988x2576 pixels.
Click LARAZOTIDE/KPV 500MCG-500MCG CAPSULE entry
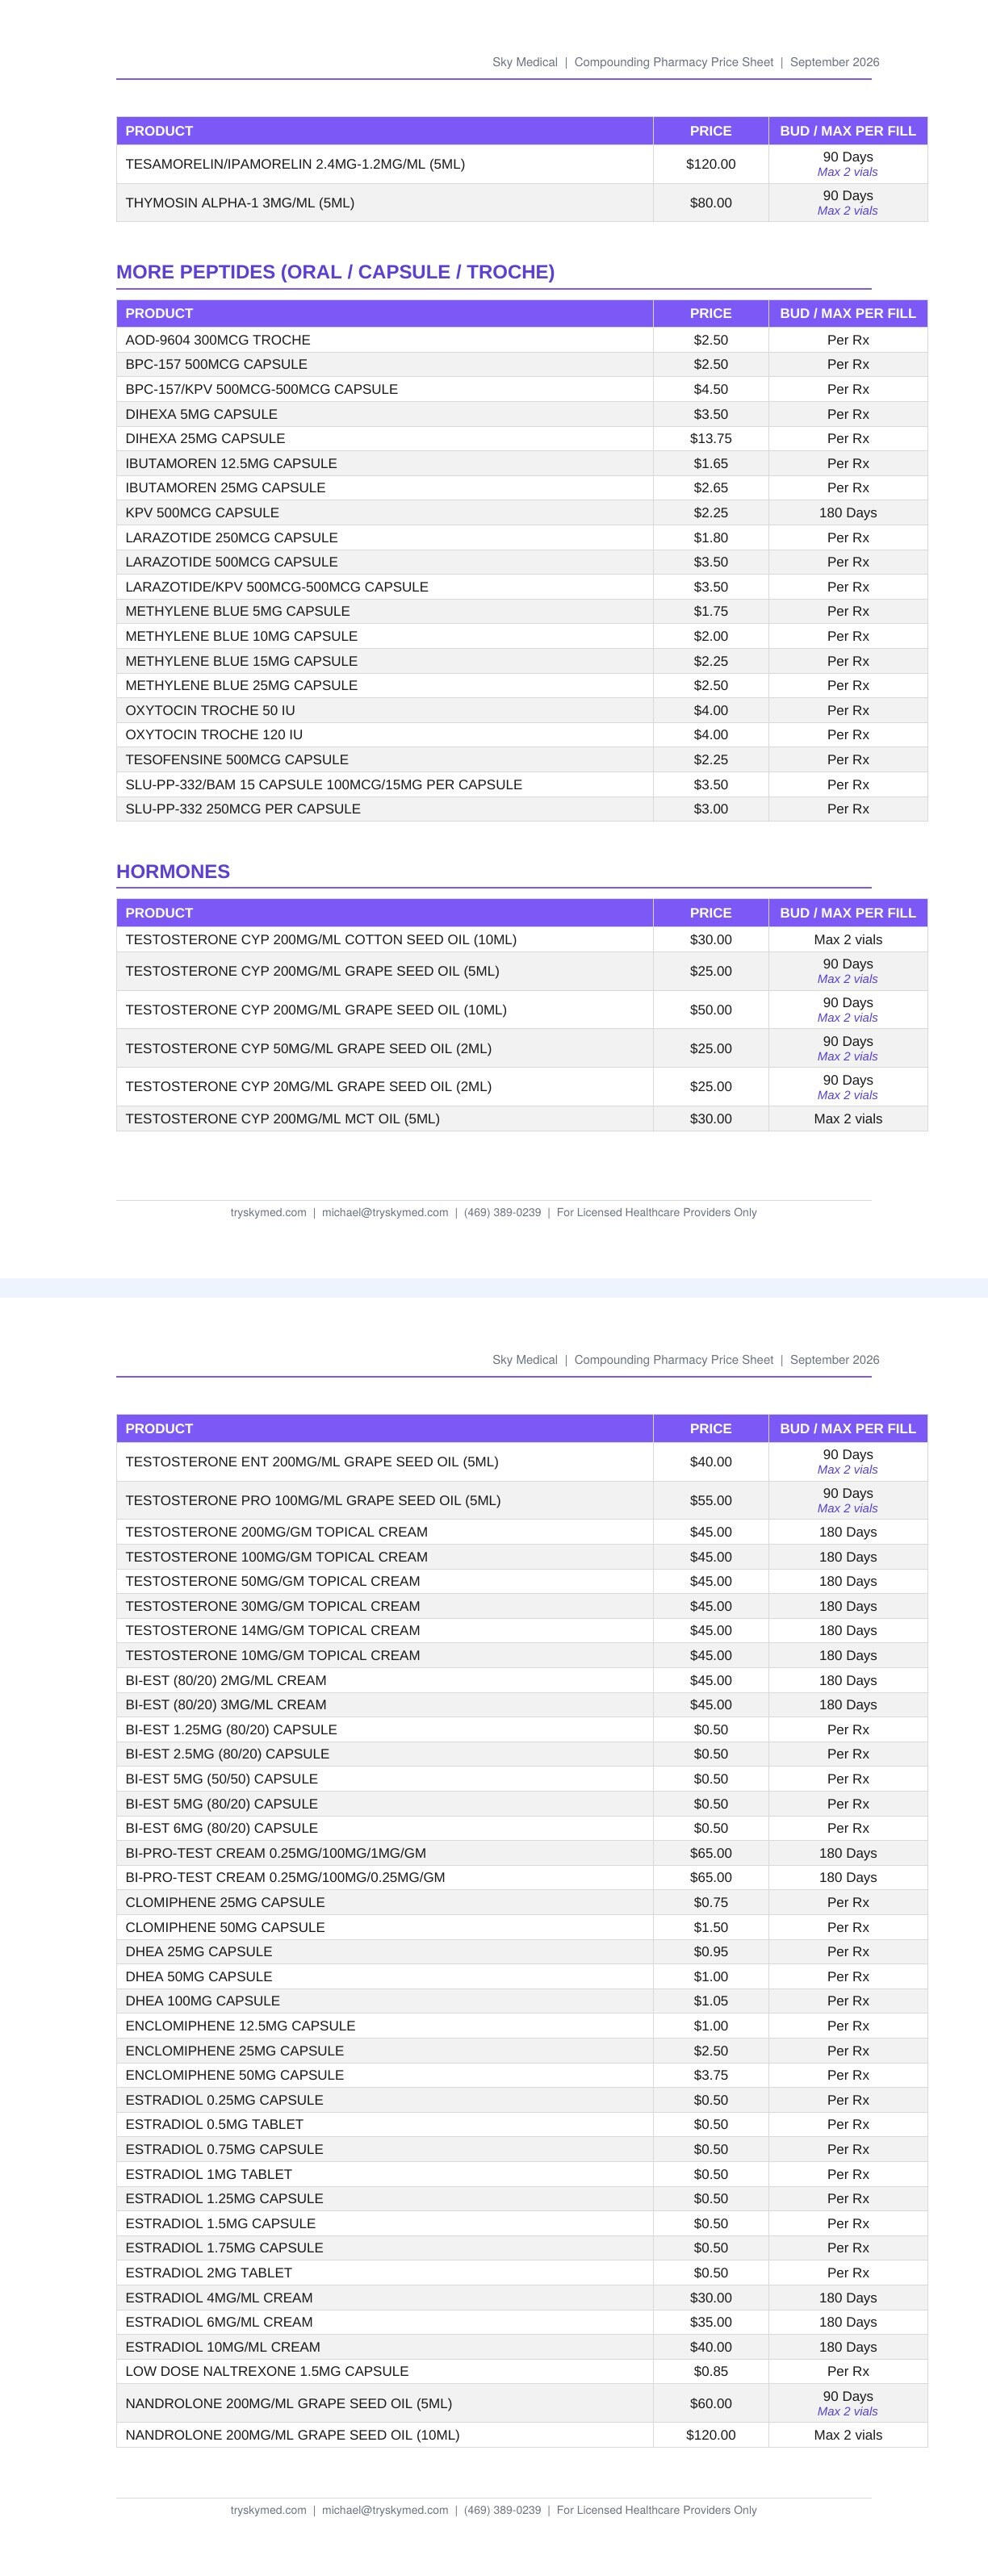coord(277,587)
